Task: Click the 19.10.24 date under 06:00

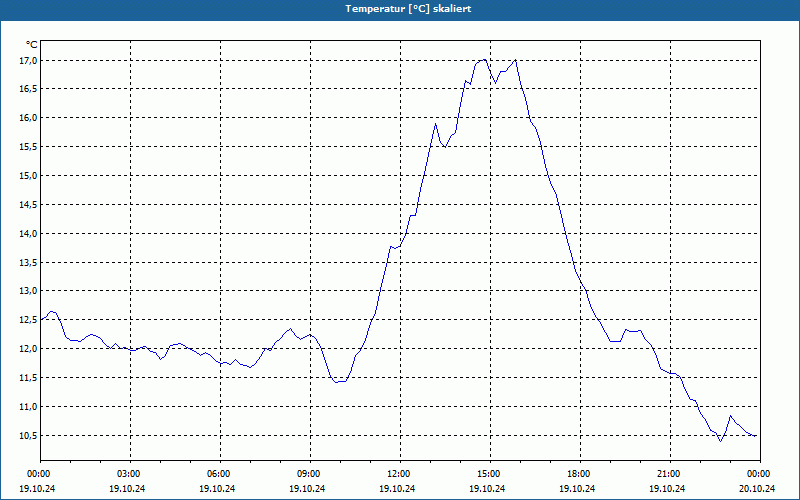Action: (x=217, y=488)
